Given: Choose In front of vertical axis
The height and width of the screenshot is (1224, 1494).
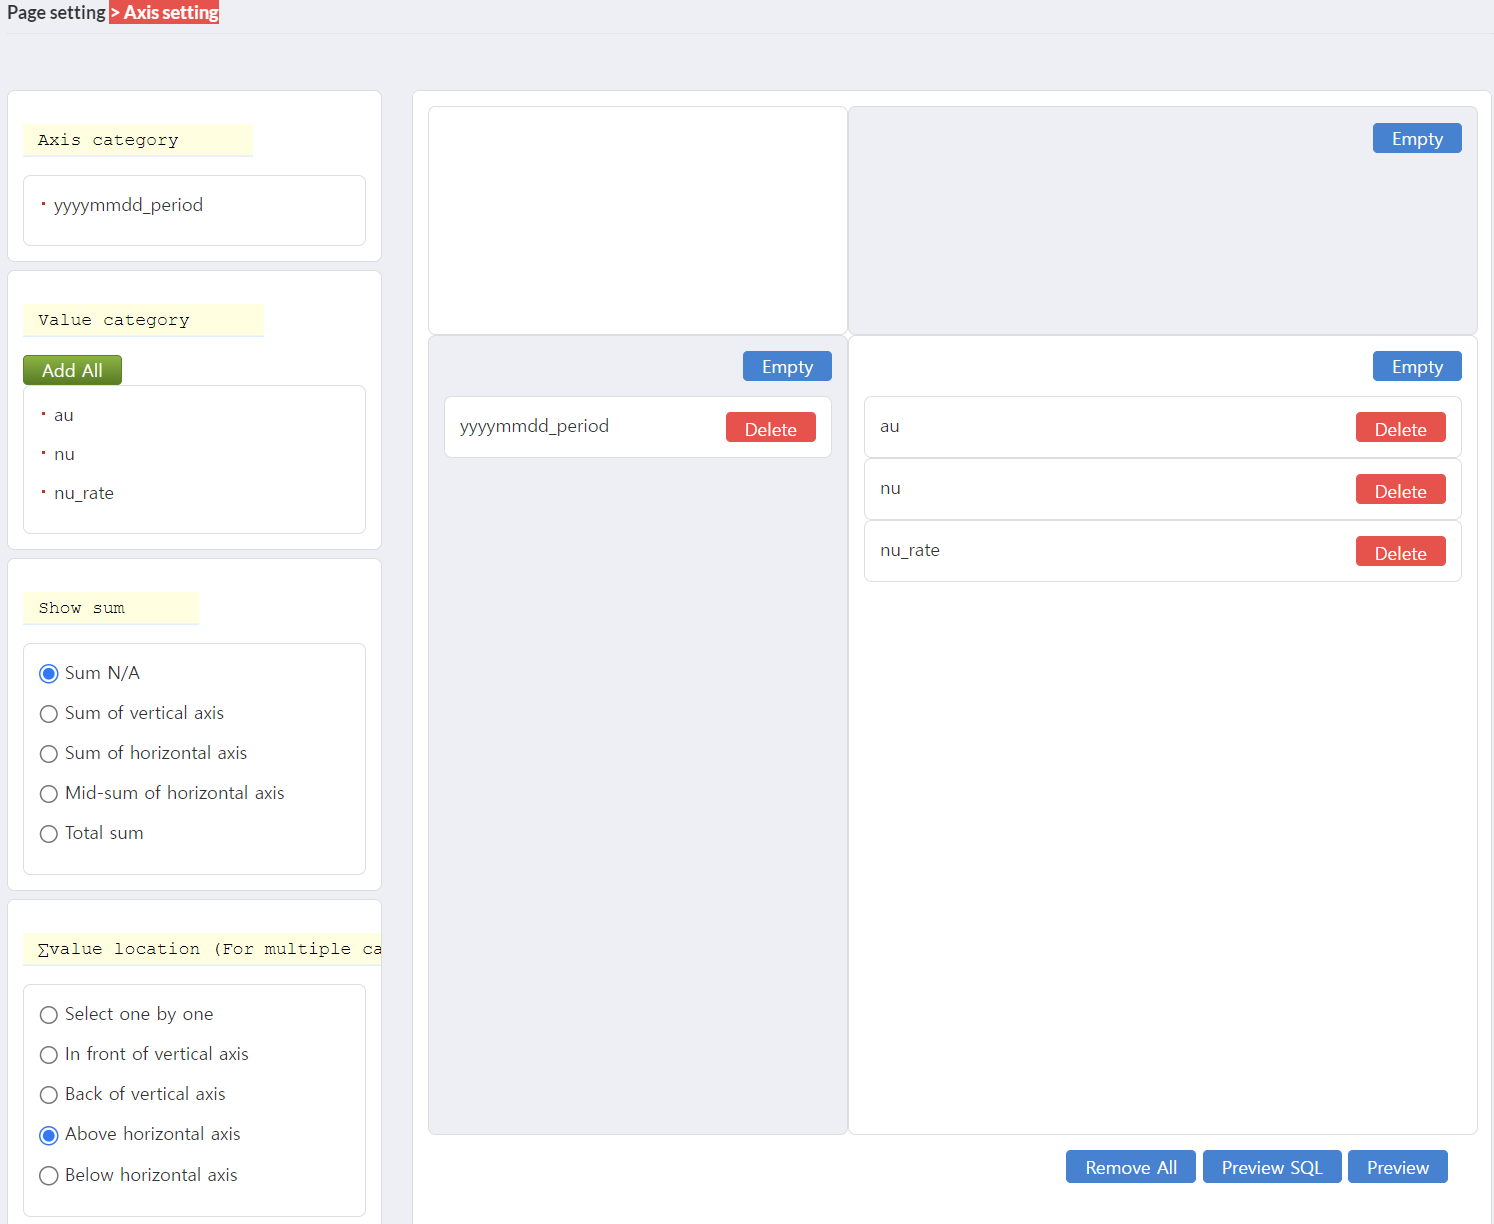Looking at the screenshot, I should [x=48, y=1055].
